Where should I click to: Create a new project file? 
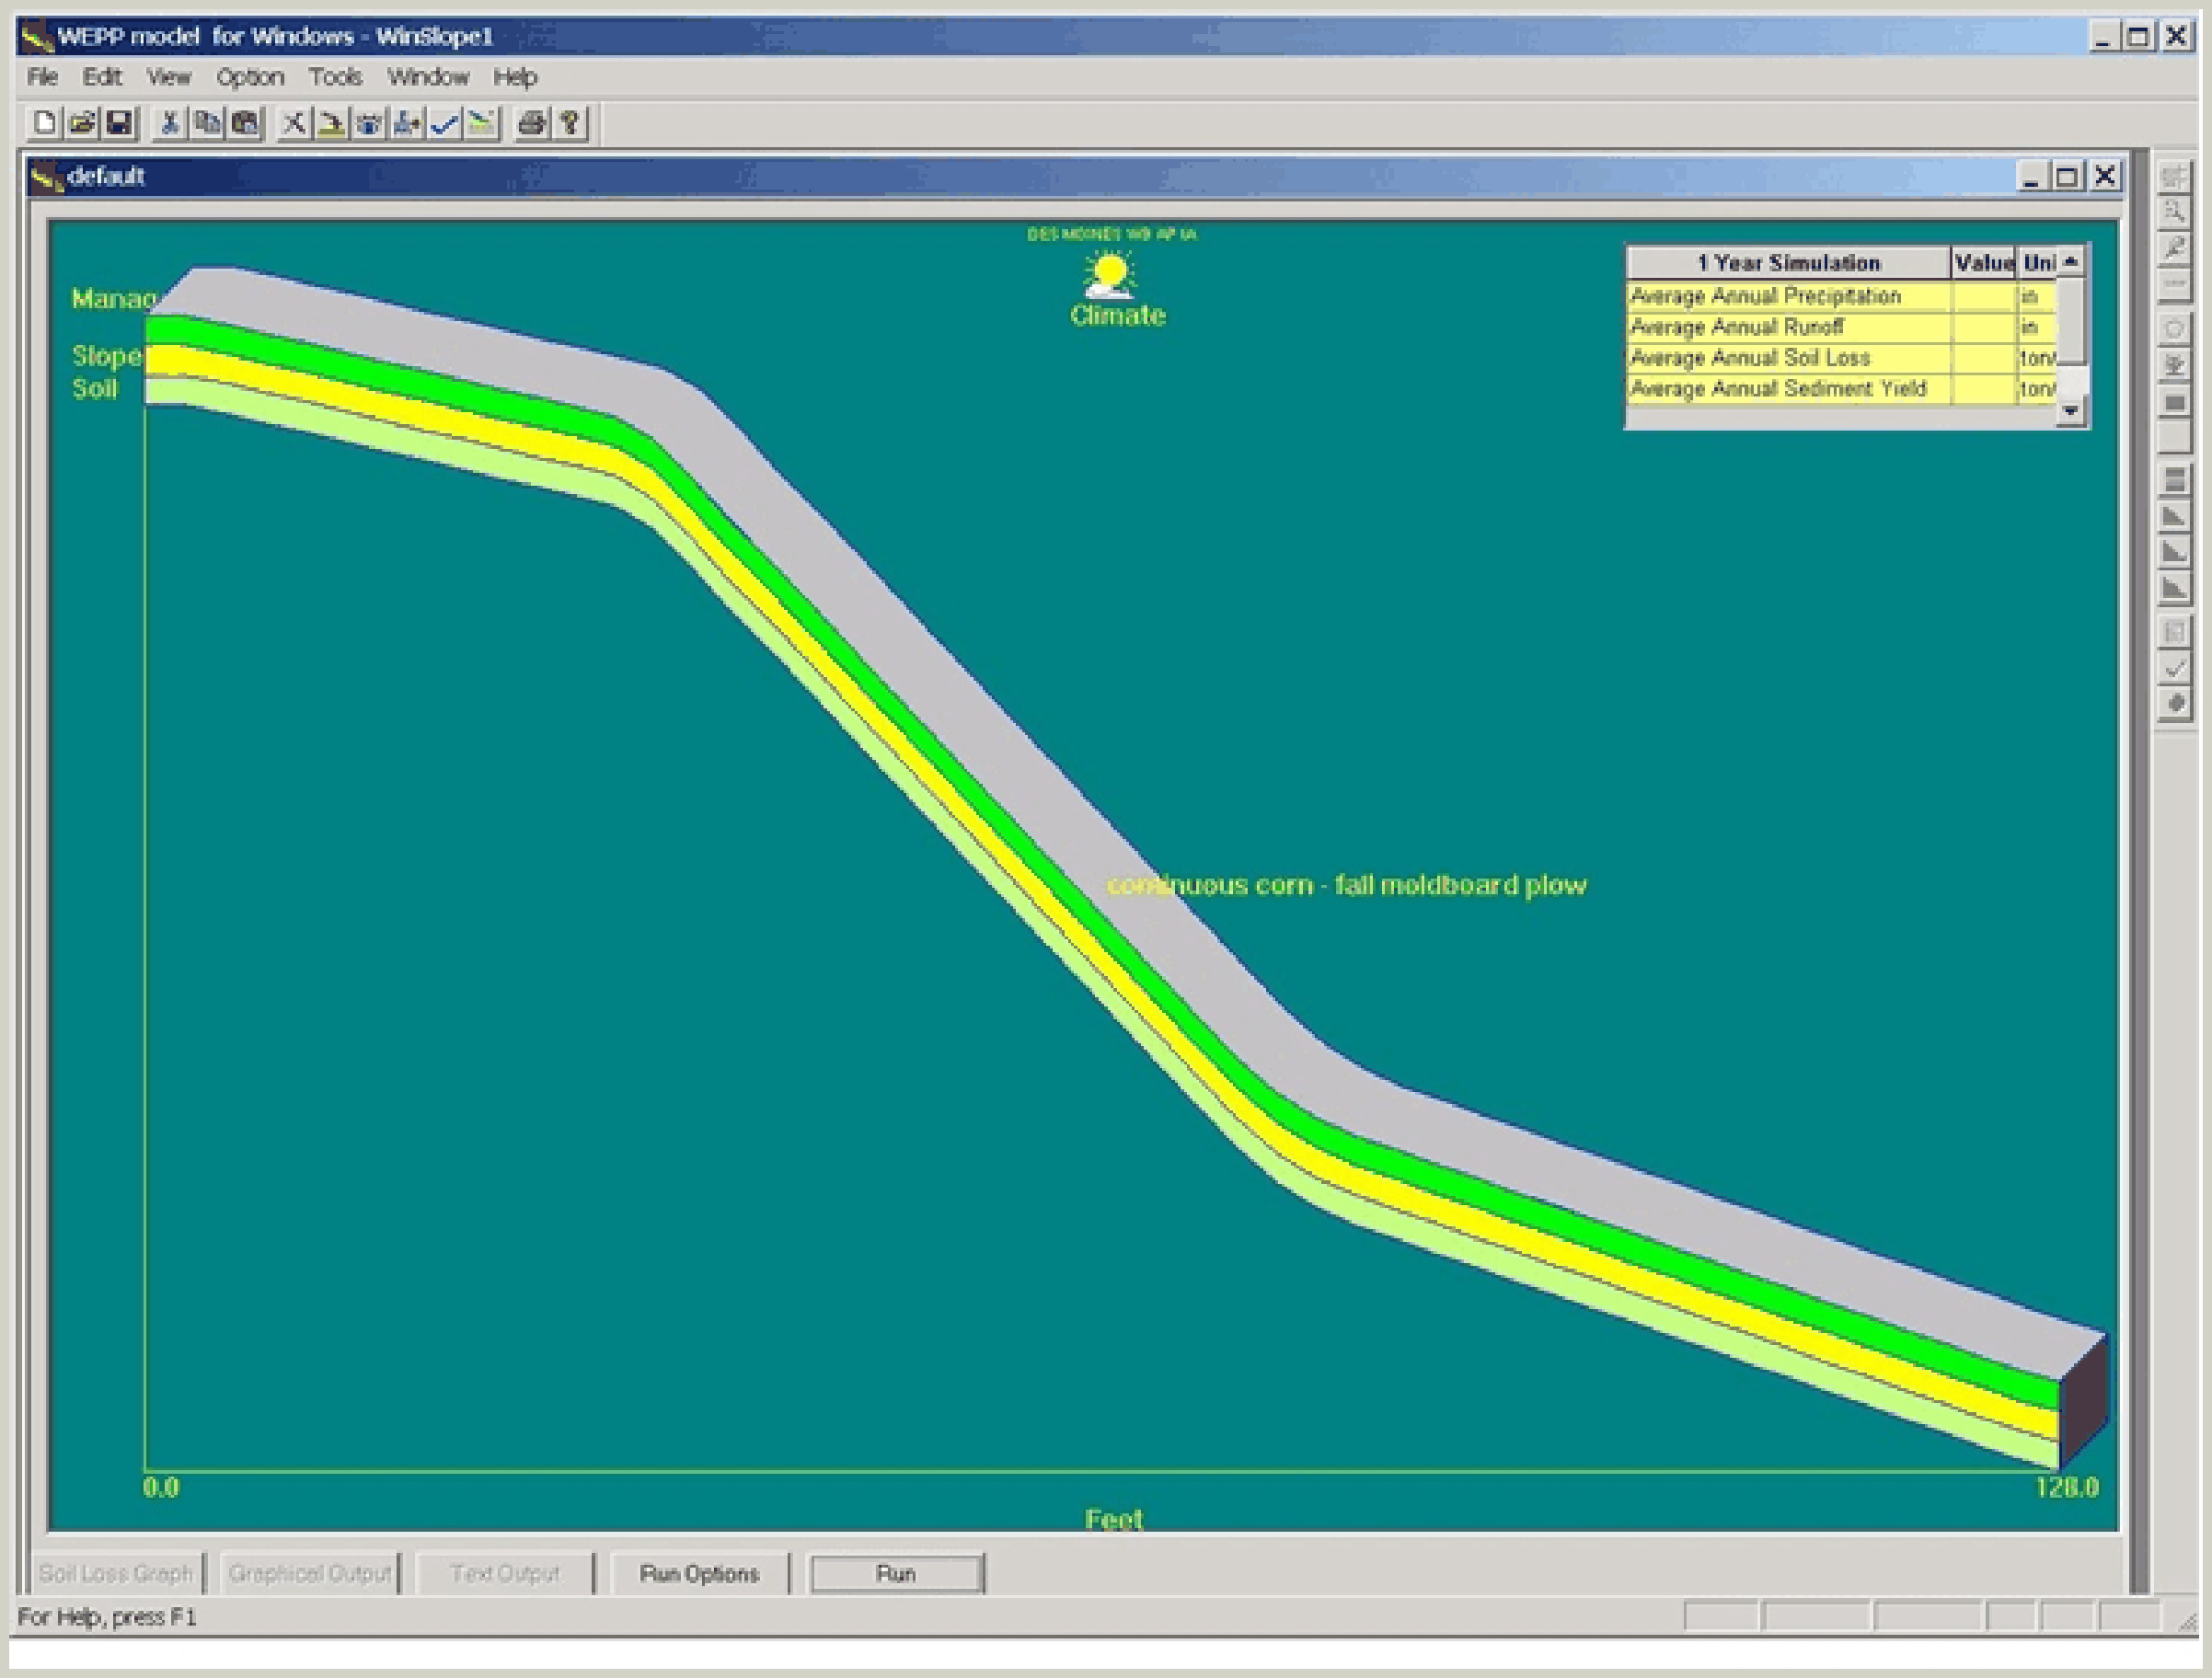44,122
